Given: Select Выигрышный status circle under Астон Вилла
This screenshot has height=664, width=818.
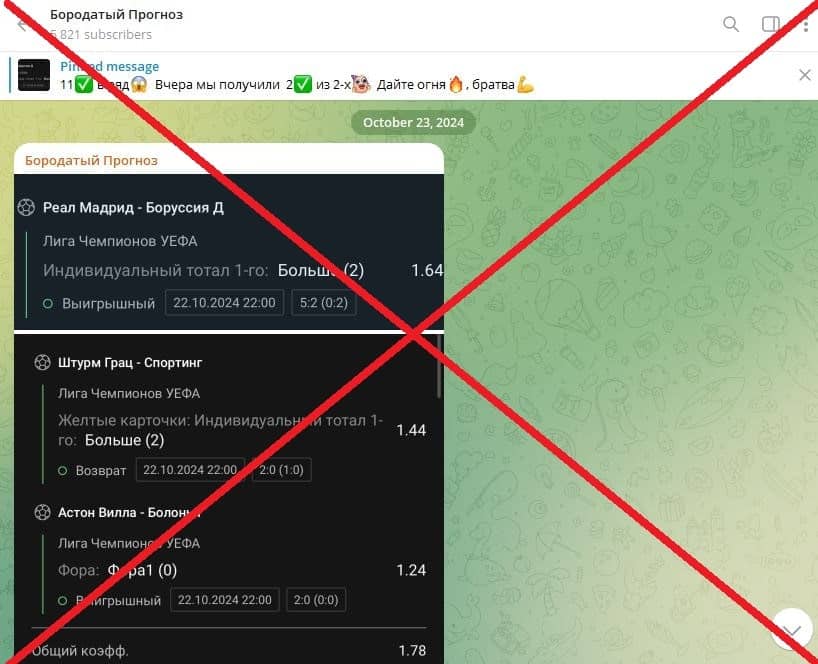Looking at the screenshot, I should coord(62,601).
